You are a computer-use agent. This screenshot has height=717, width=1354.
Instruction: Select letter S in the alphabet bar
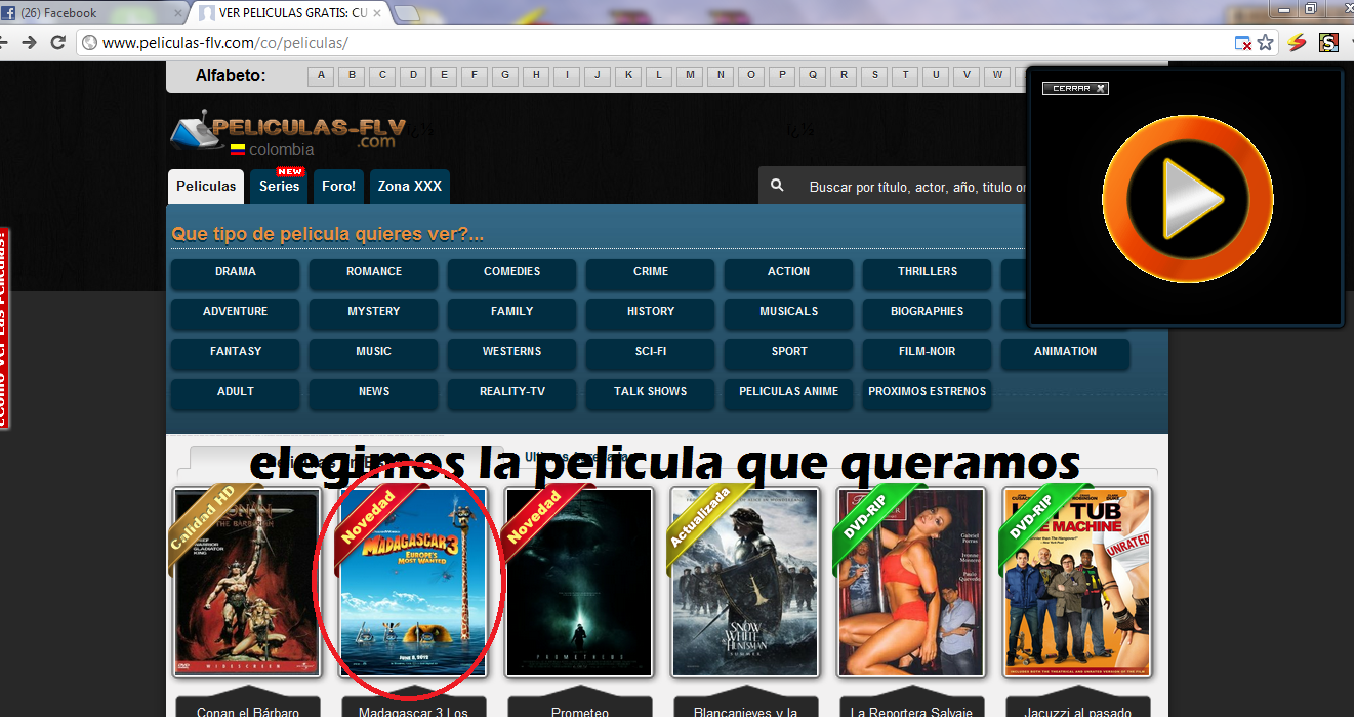[874, 75]
